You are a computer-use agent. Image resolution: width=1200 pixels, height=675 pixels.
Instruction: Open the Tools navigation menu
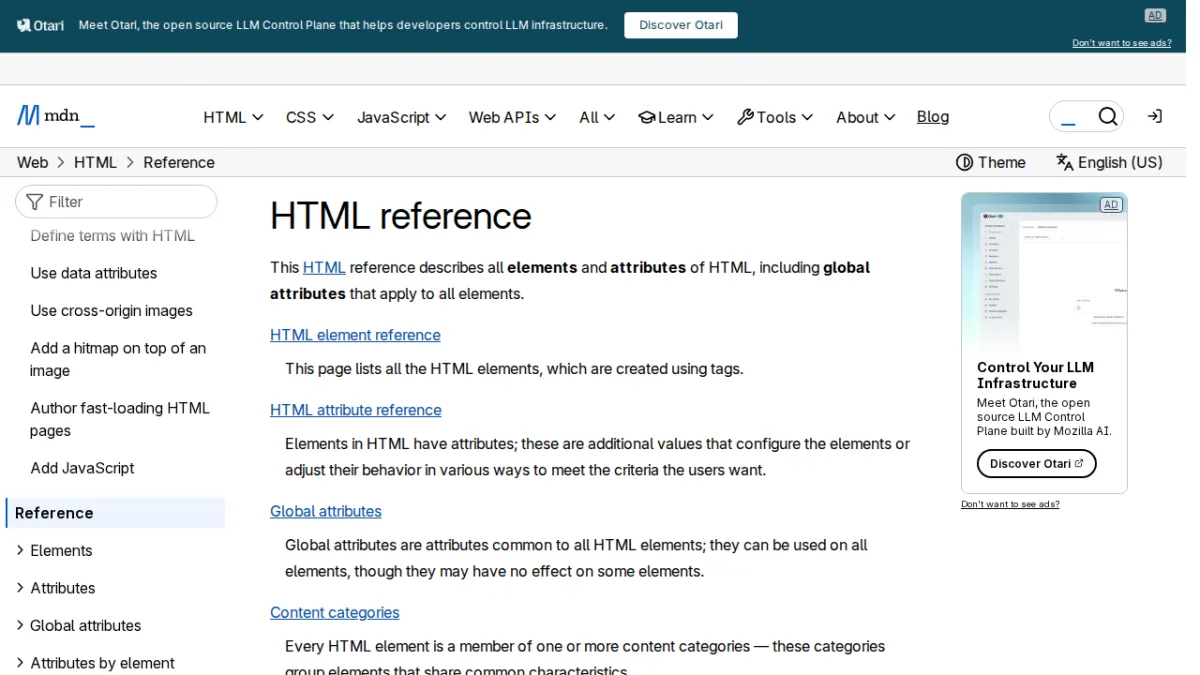point(775,117)
